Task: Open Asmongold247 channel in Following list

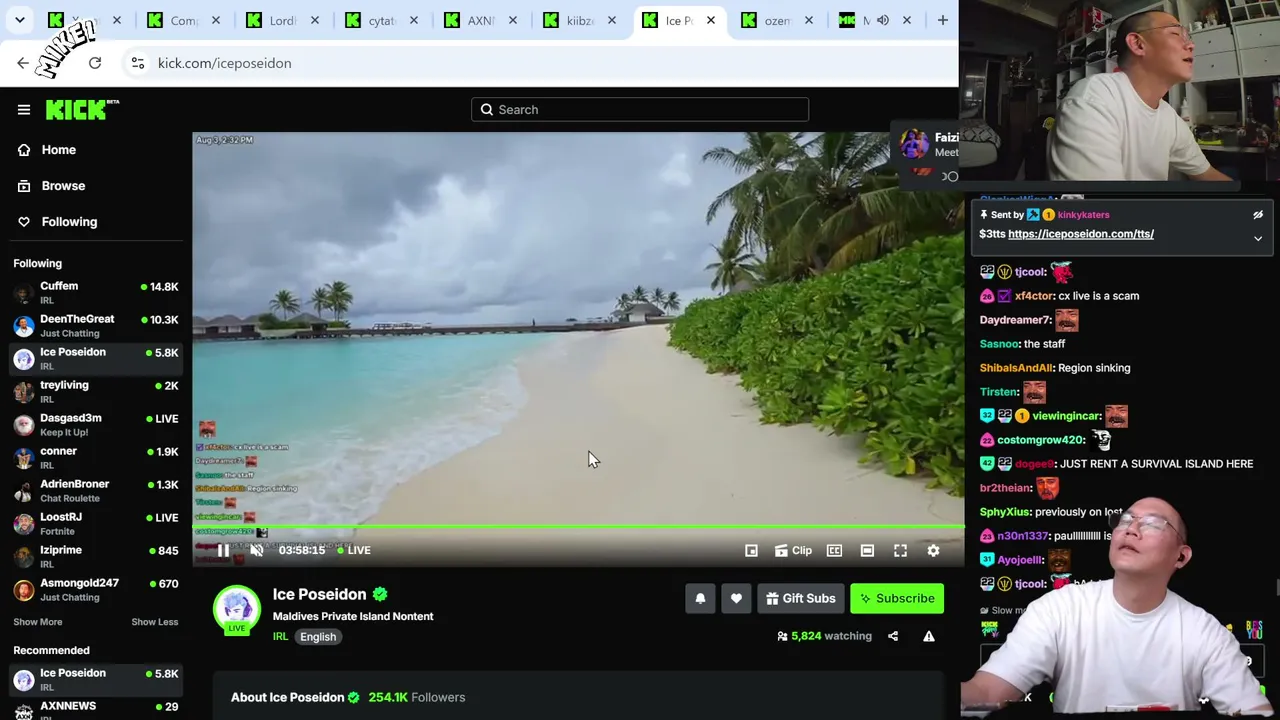Action: click(96, 590)
